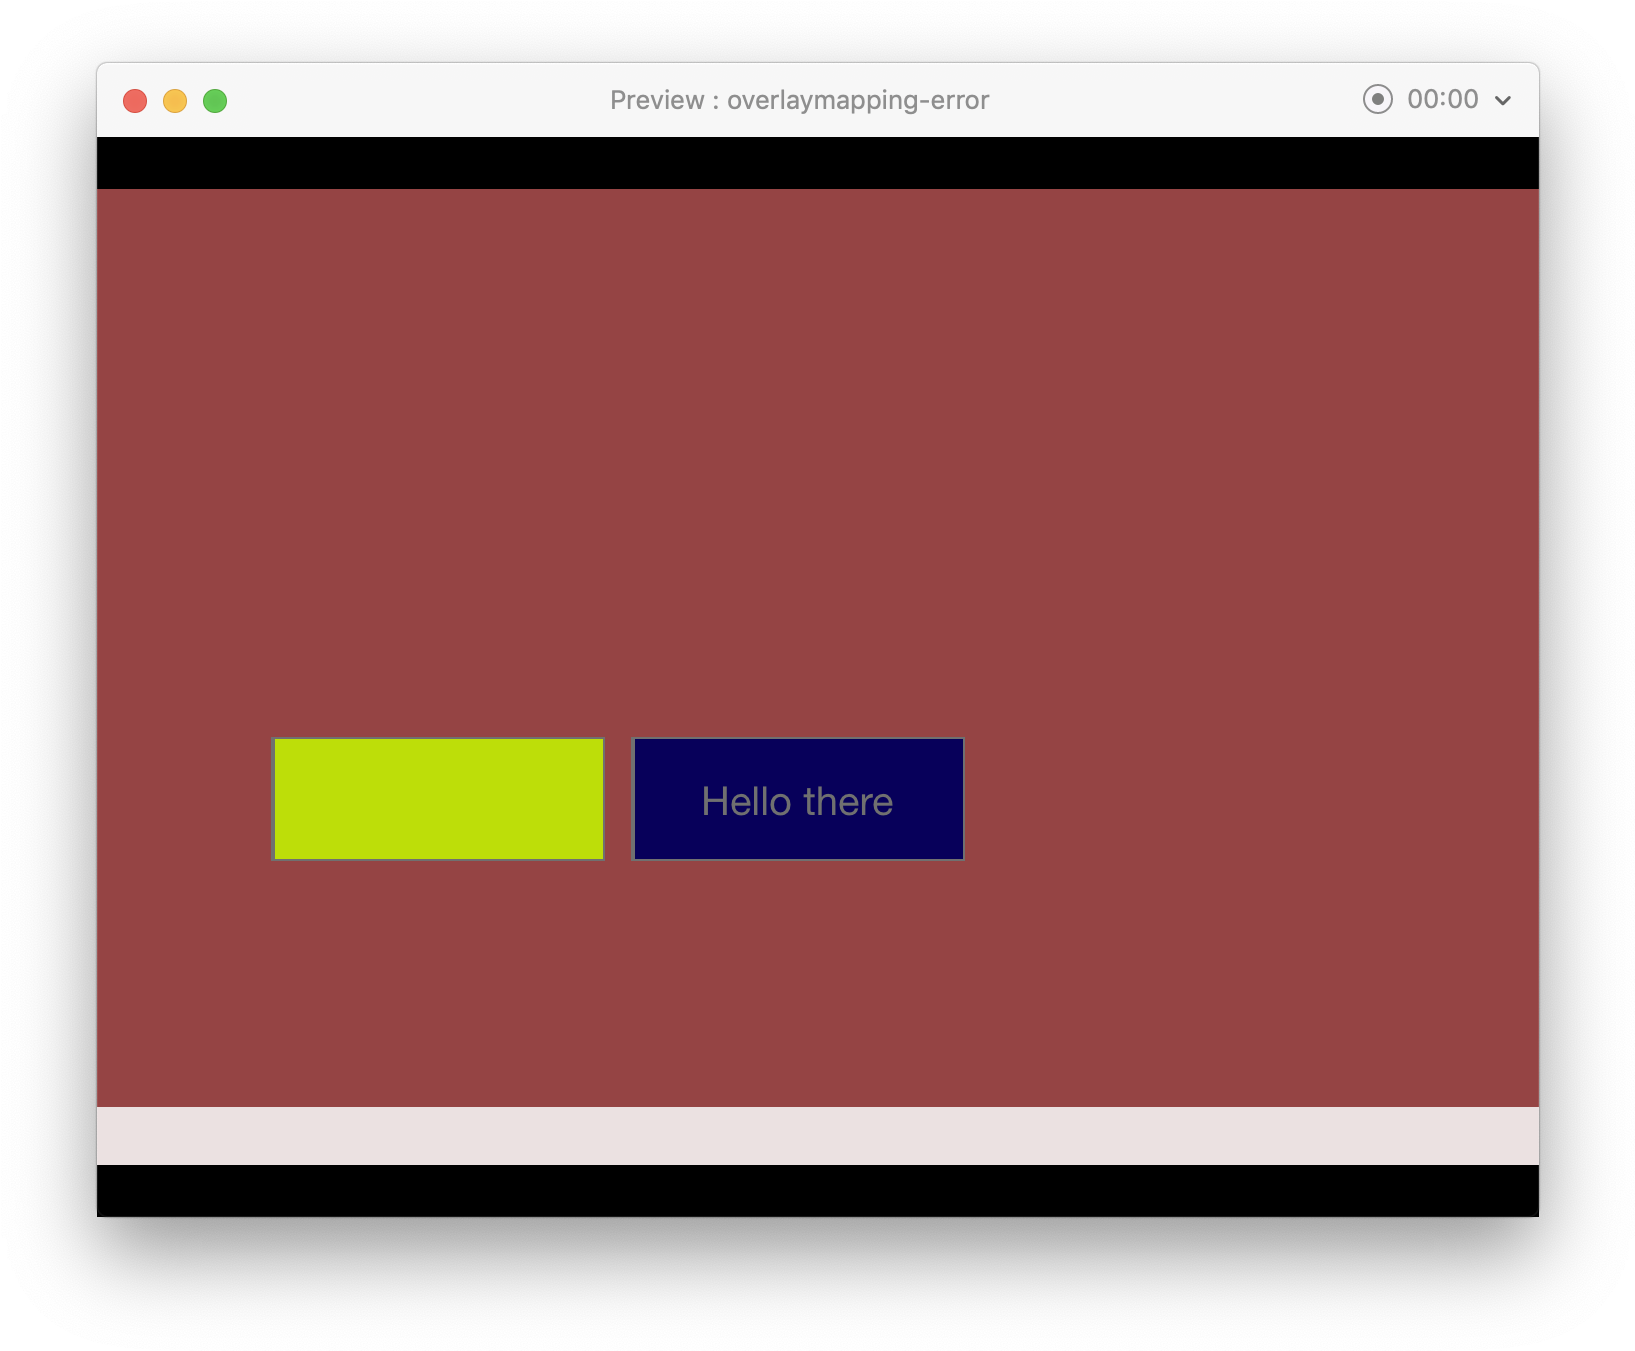This screenshot has width=1635, height=1351.
Task: Click the downward chevron at top right
Action: tap(1503, 100)
